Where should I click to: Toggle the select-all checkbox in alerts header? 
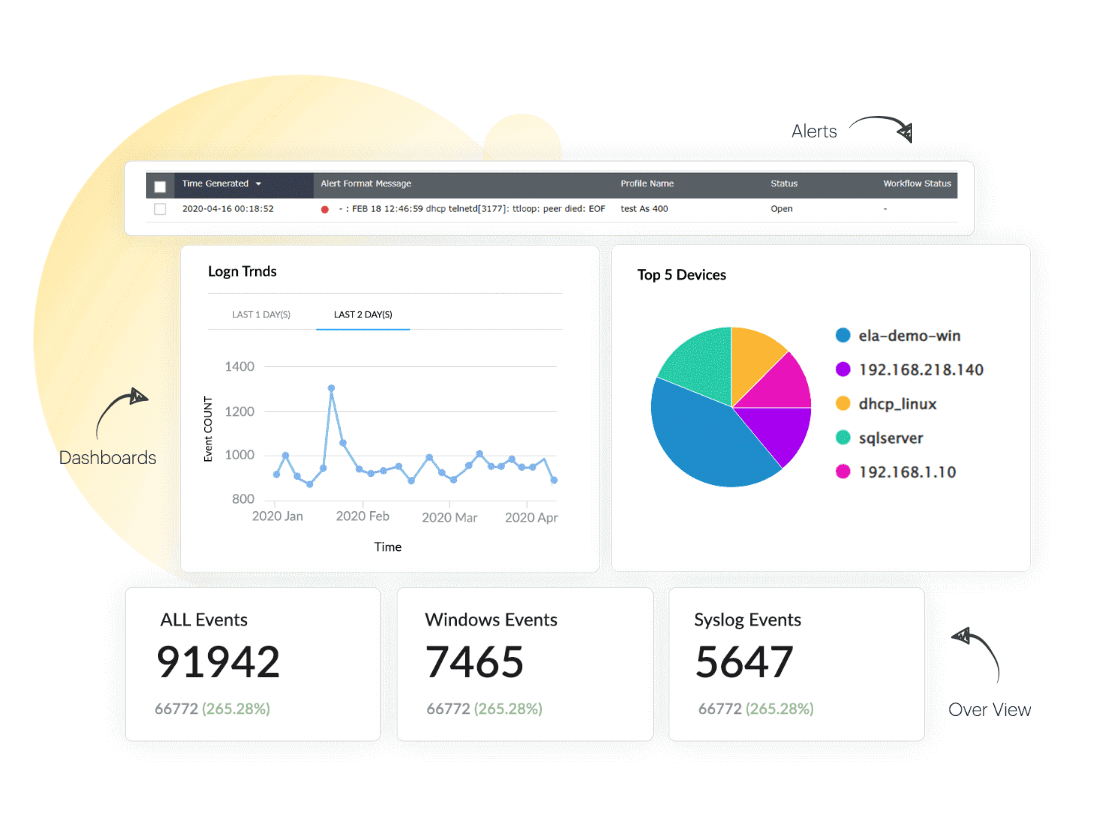pos(160,186)
